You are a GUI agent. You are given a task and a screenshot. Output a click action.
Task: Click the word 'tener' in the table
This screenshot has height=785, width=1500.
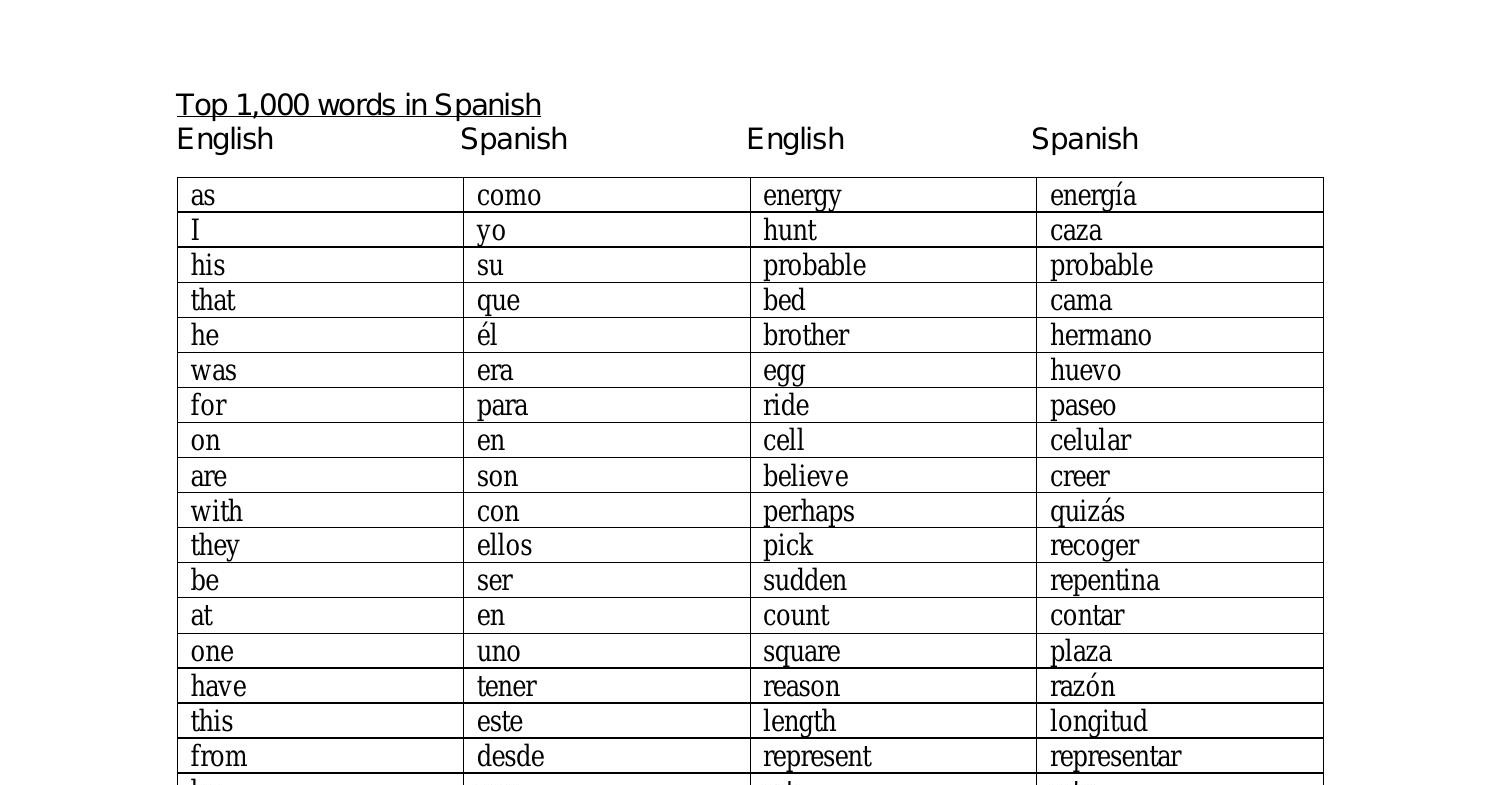[x=506, y=687]
